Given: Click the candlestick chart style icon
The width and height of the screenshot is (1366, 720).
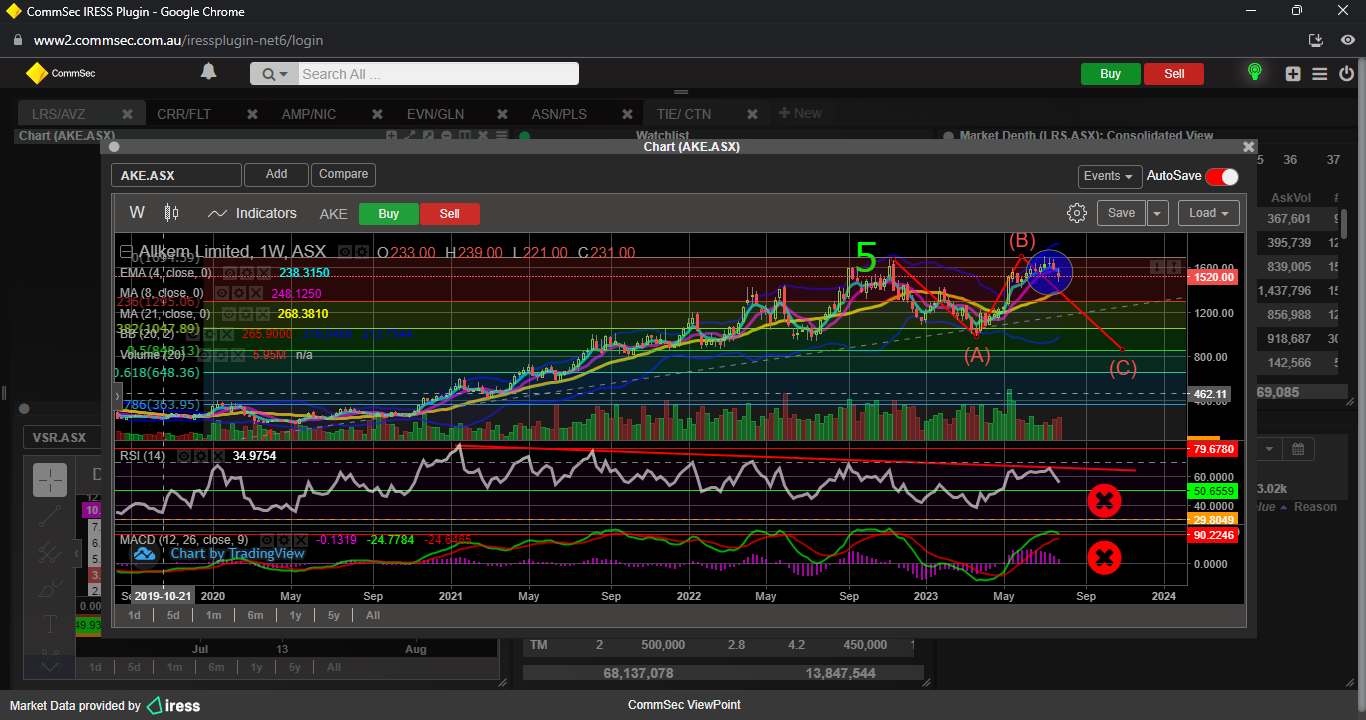Looking at the screenshot, I should [x=171, y=213].
